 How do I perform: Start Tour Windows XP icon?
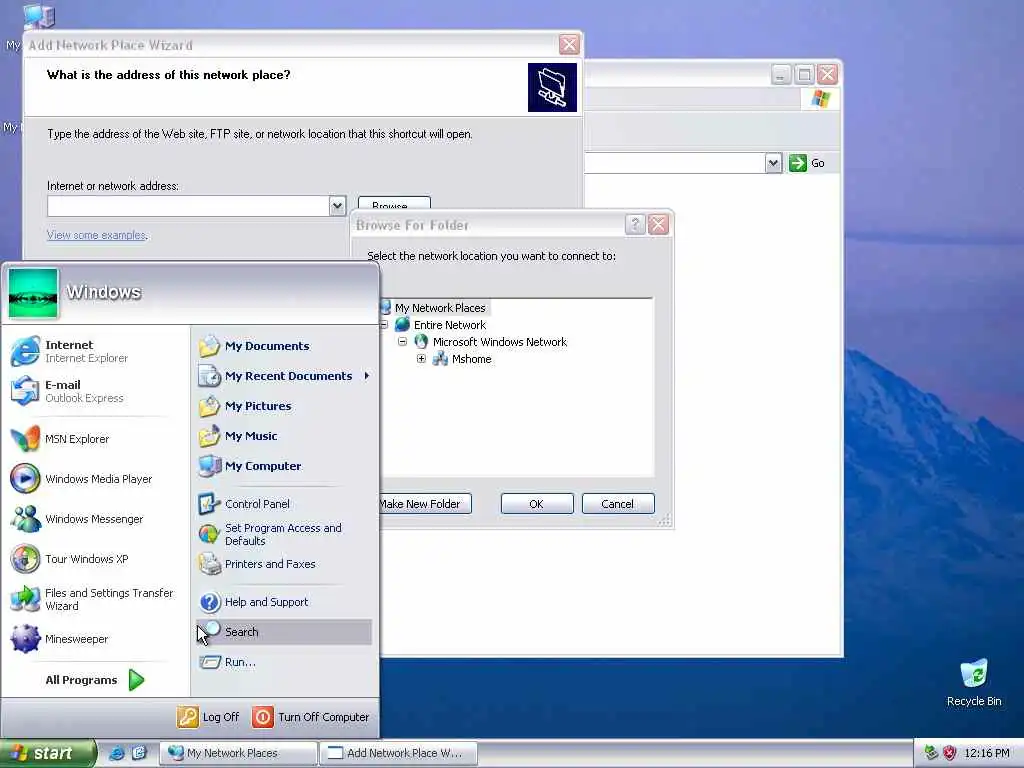25,559
